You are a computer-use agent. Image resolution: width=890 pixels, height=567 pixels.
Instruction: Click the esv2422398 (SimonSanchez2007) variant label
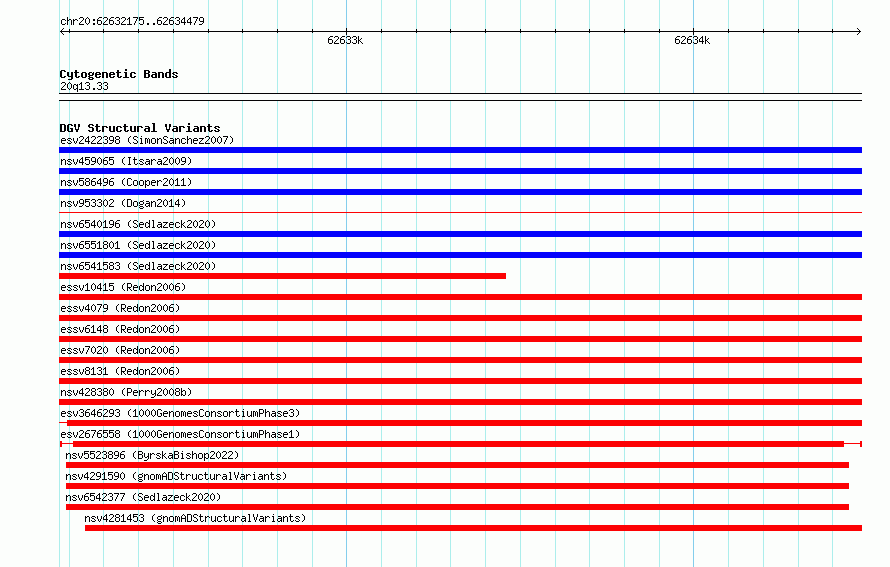coord(147,140)
